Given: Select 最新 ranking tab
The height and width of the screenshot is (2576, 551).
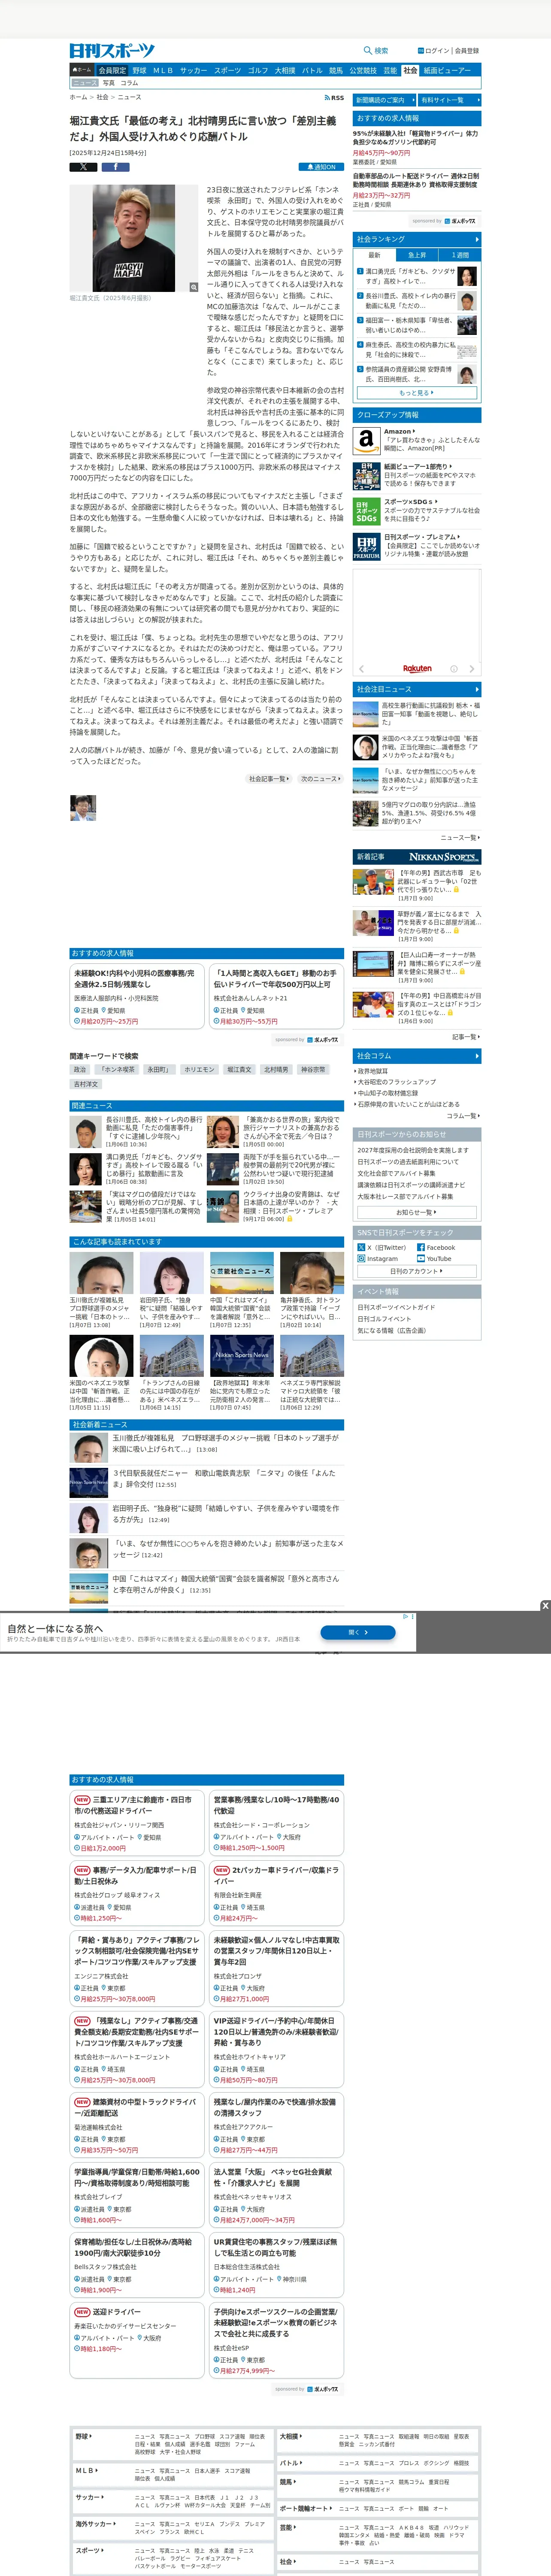Looking at the screenshot, I should click(374, 255).
